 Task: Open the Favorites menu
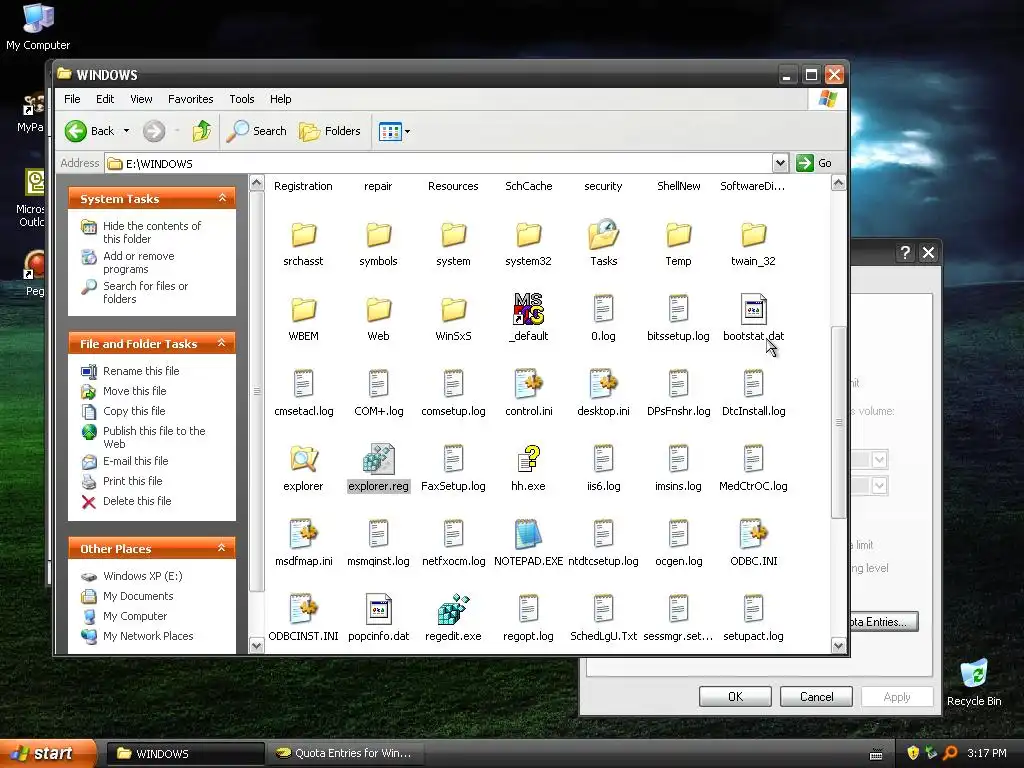coord(190,99)
